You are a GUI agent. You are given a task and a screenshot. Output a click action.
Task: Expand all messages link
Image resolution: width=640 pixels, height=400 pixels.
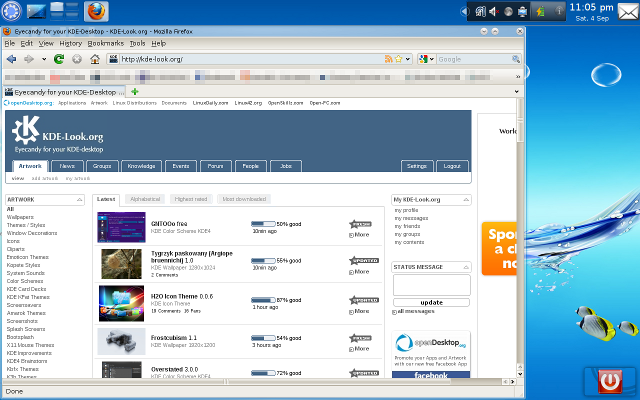pos(413,311)
